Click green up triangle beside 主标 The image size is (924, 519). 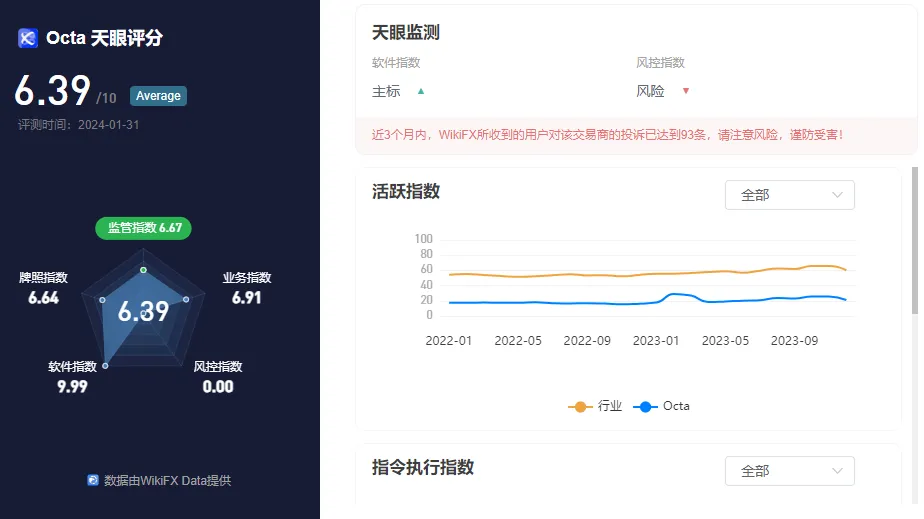[x=421, y=91]
